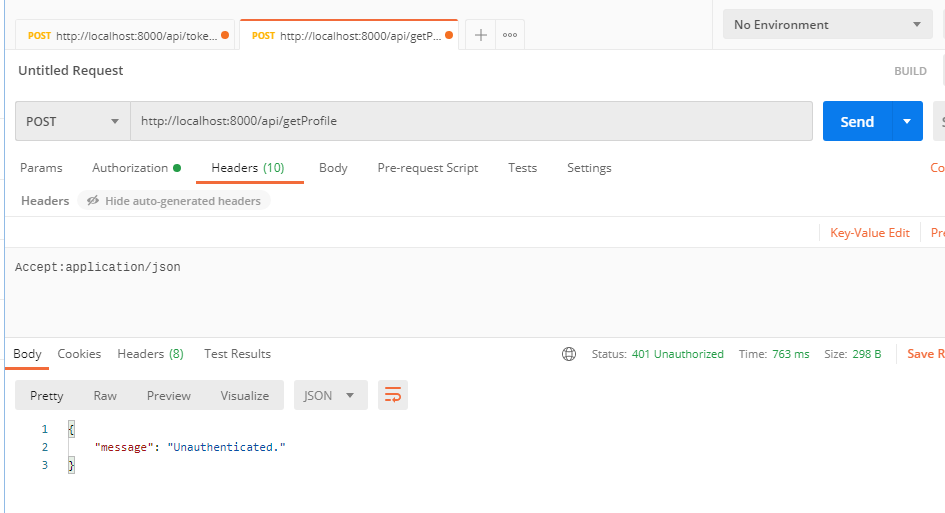Viewport: 945px width, 513px height.
Task: Open the request Body tab
Action: tap(333, 168)
